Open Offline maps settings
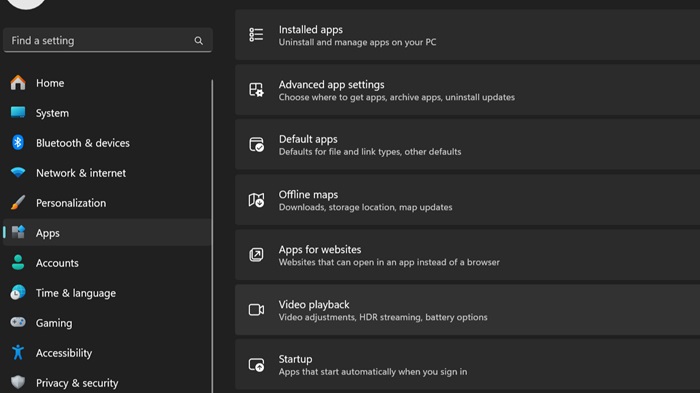 tap(467, 200)
